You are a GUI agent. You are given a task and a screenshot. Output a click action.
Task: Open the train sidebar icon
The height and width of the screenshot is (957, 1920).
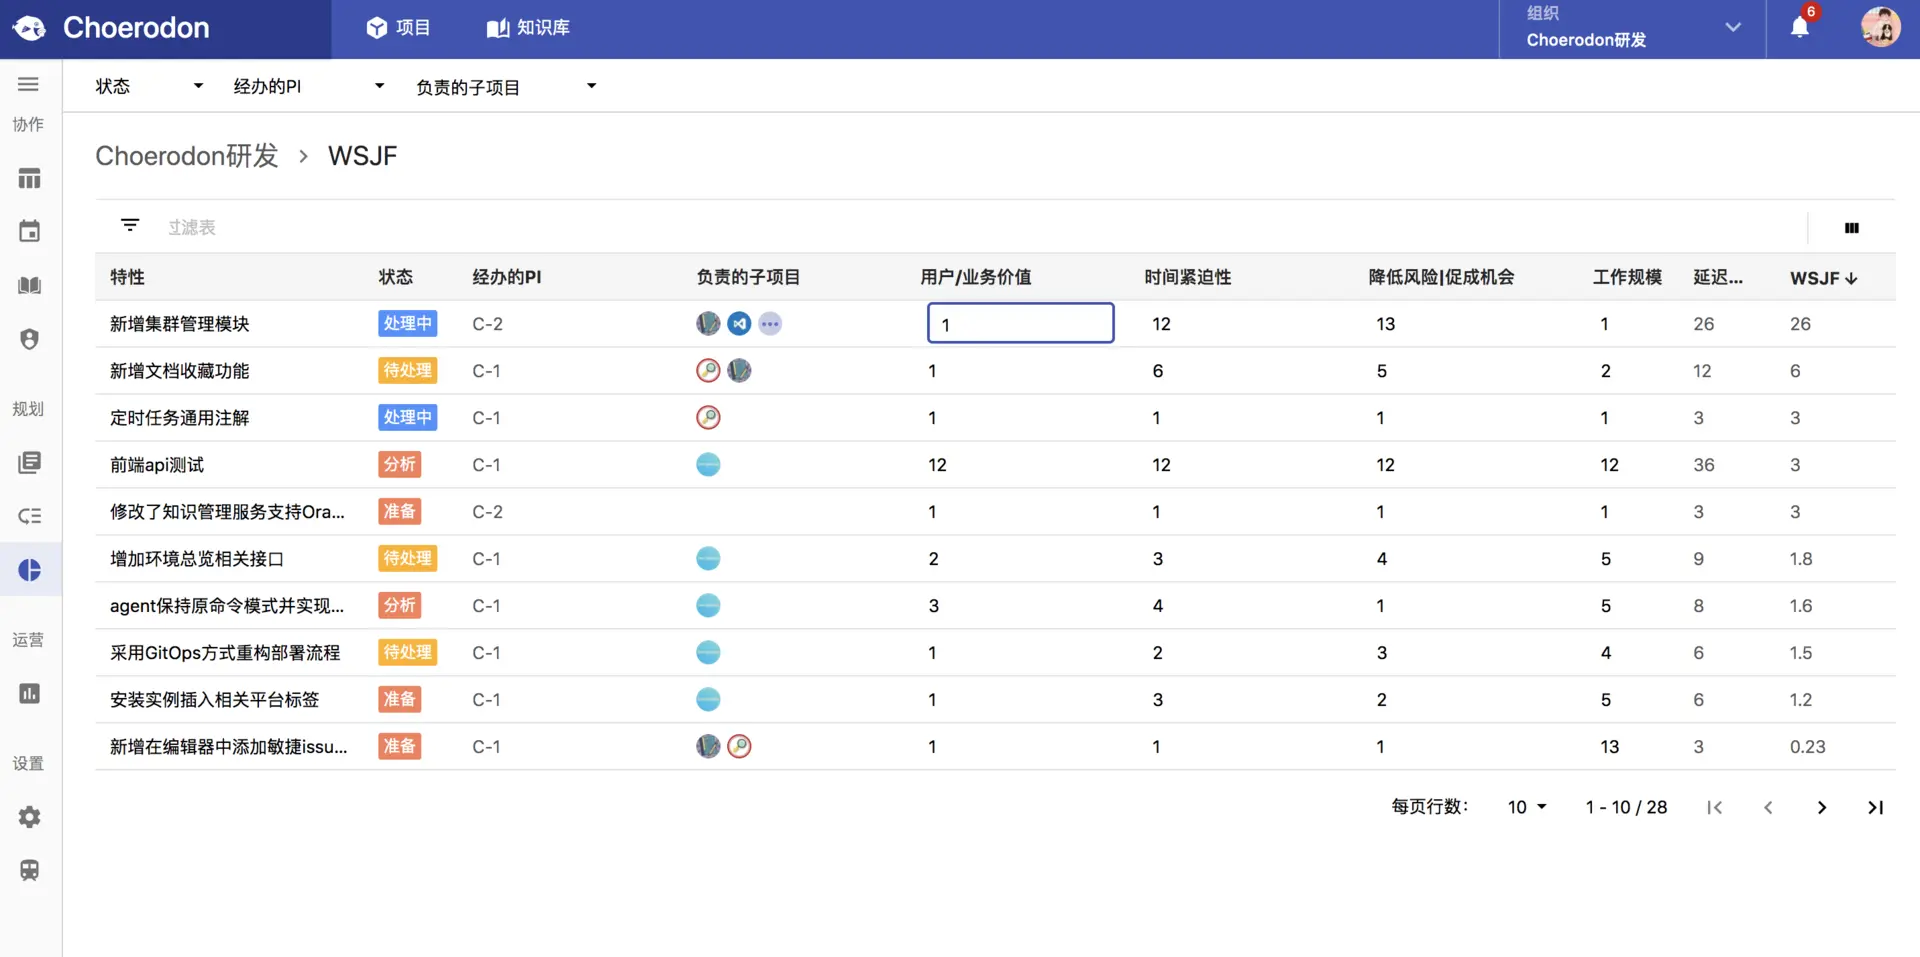(30, 870)
